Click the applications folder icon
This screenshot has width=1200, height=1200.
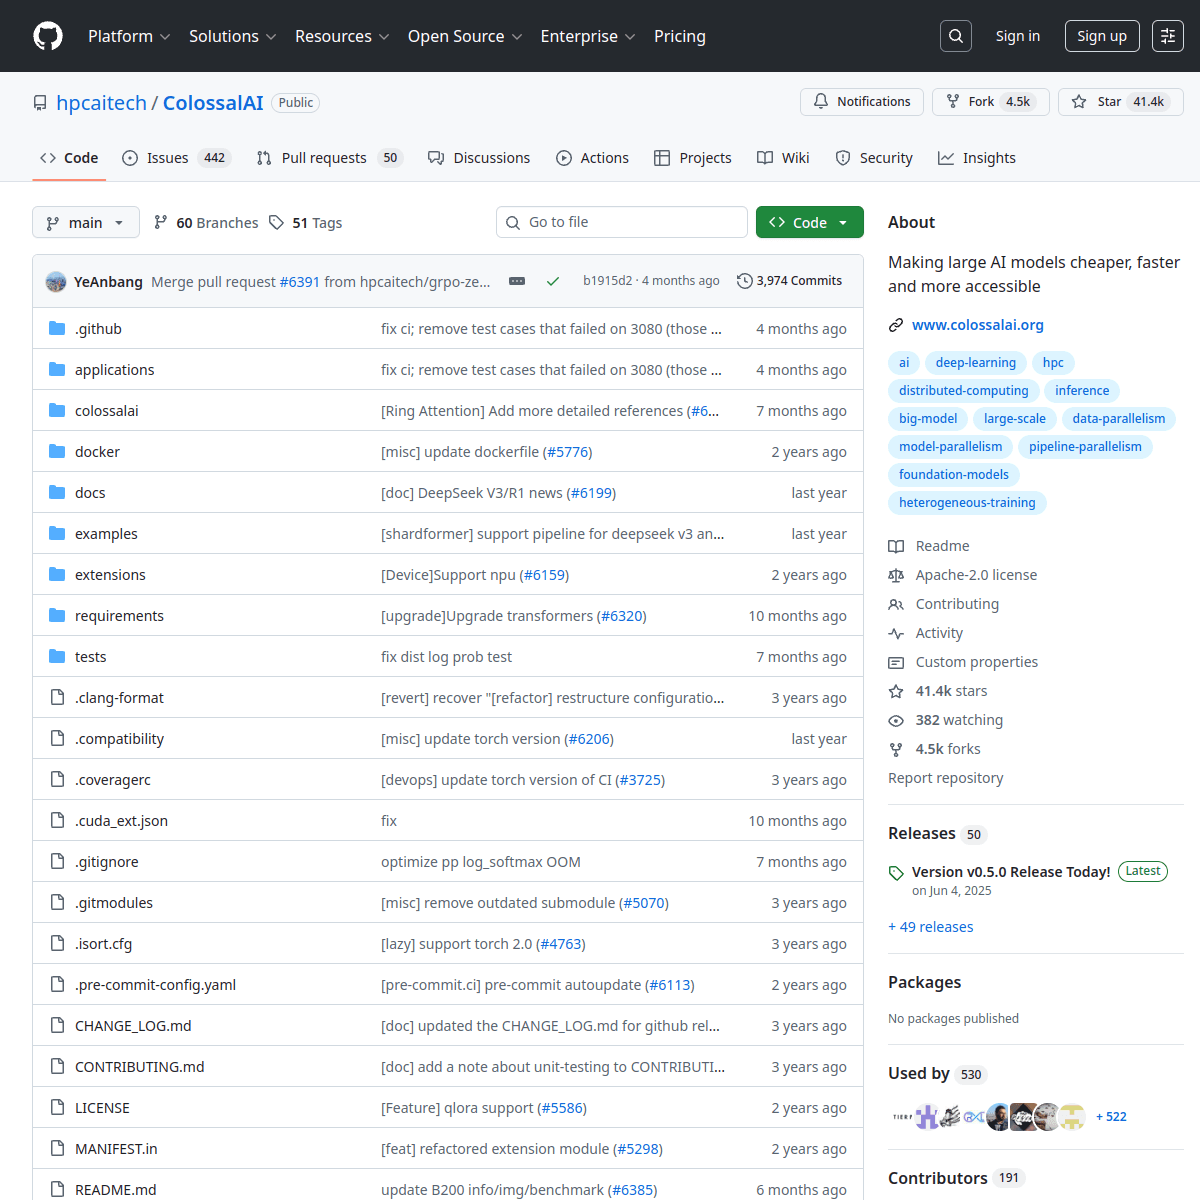point(57,369)
